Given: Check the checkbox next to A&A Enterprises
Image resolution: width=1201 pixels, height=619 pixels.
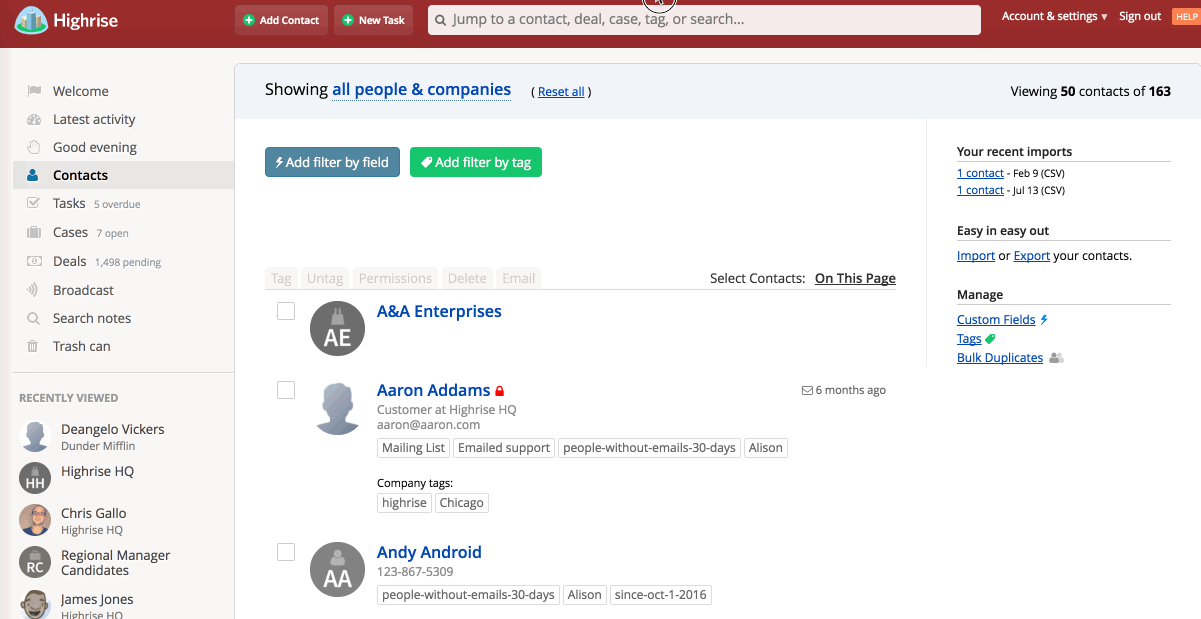Looking at the screenshot, I should pyautogui.click(x=286, y=311).
